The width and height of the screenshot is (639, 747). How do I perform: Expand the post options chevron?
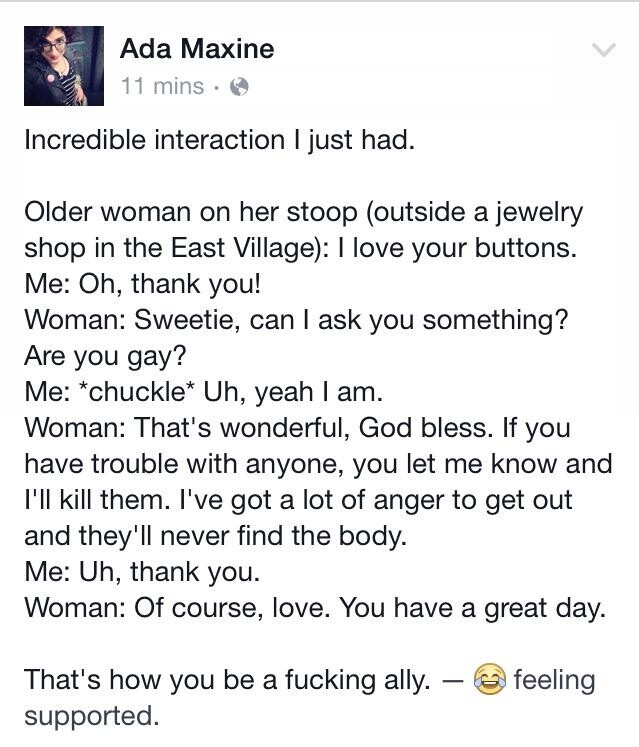pos(604,49)
